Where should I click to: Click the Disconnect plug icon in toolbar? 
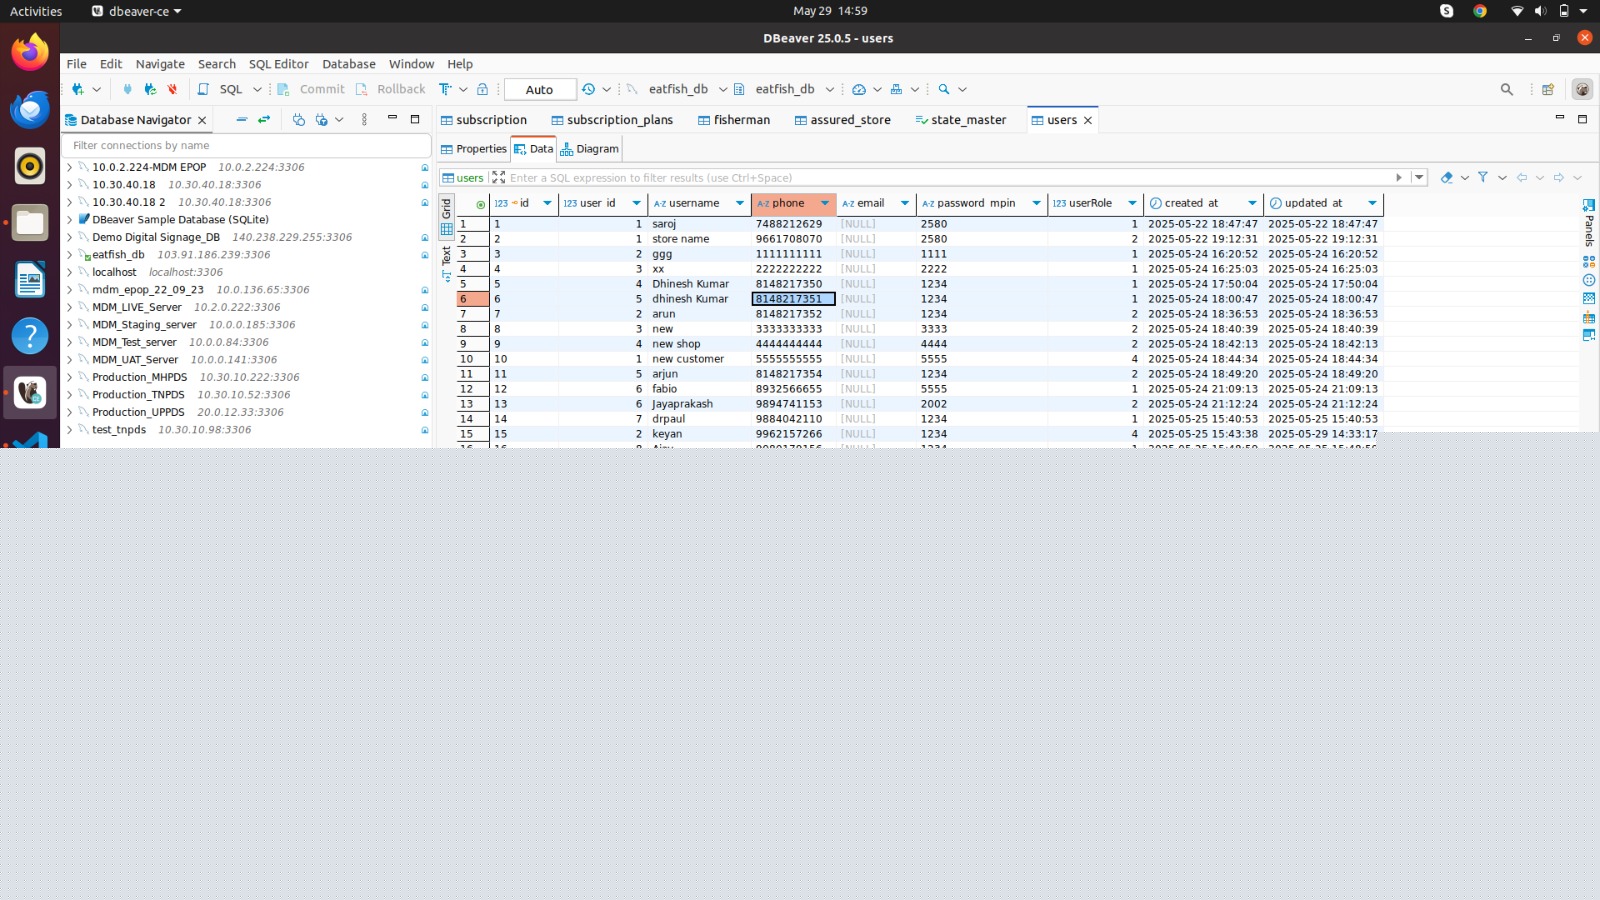tap(172, 89)
